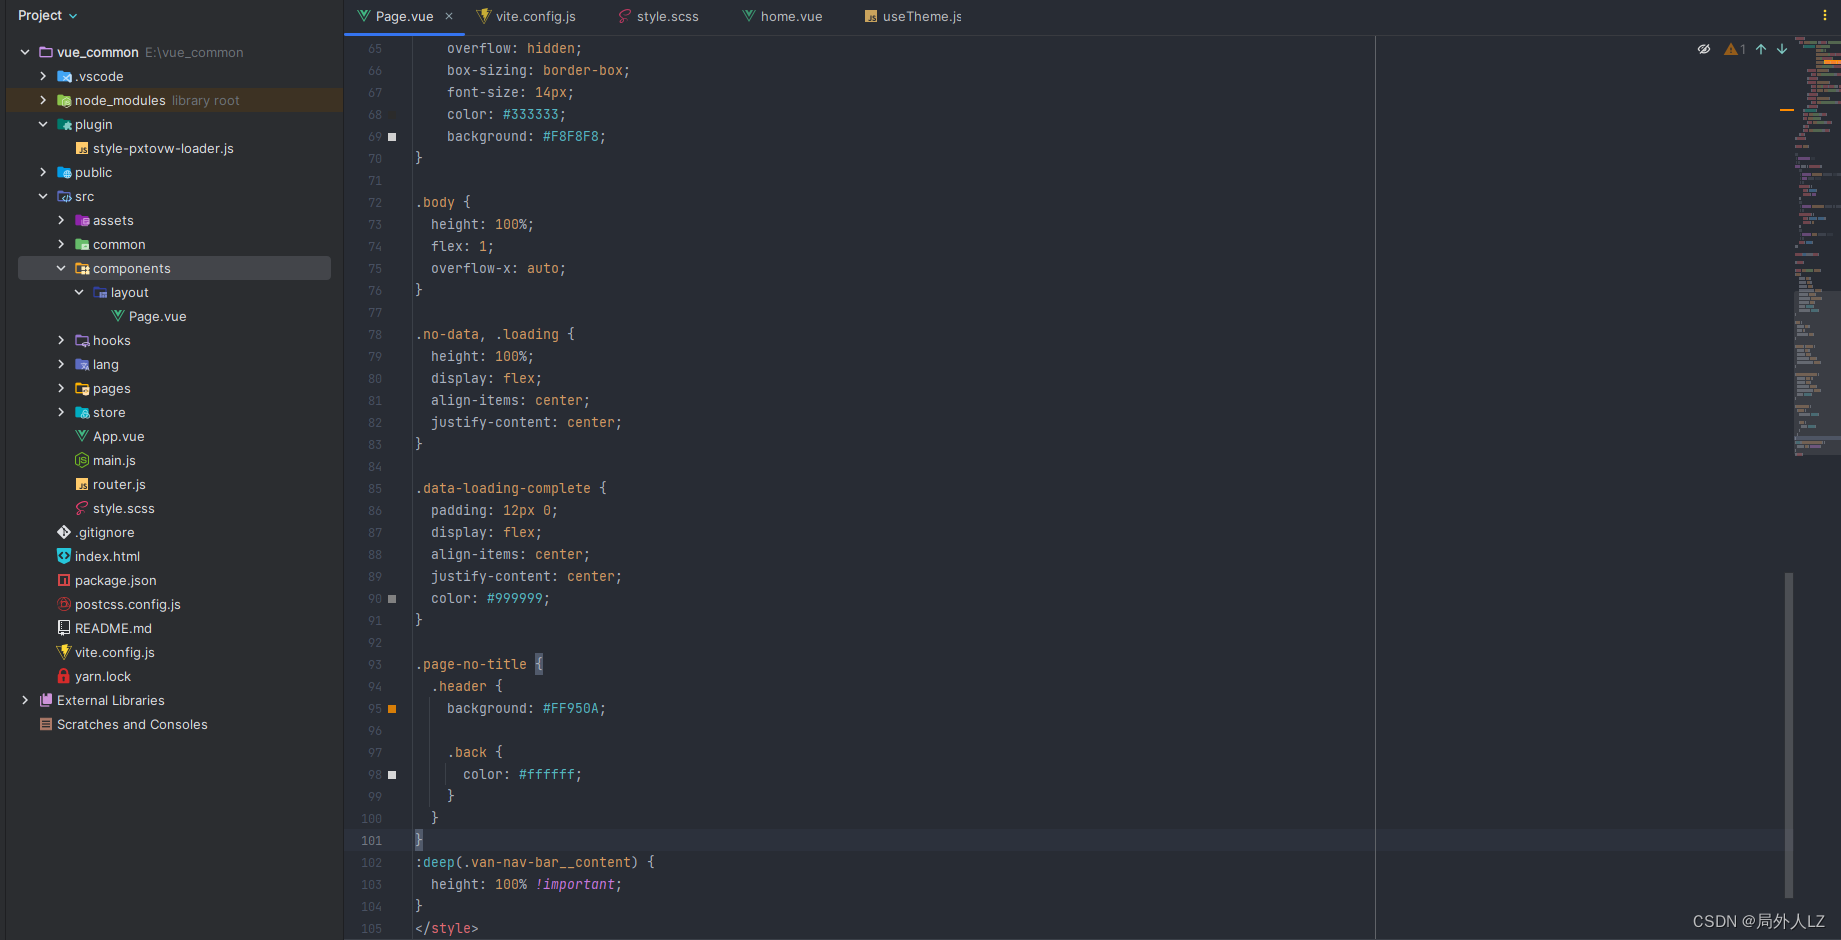This screenshot has width=1841, height=940.
Task: Toggle the inspections eye widget
Action: coord(1704,49)
